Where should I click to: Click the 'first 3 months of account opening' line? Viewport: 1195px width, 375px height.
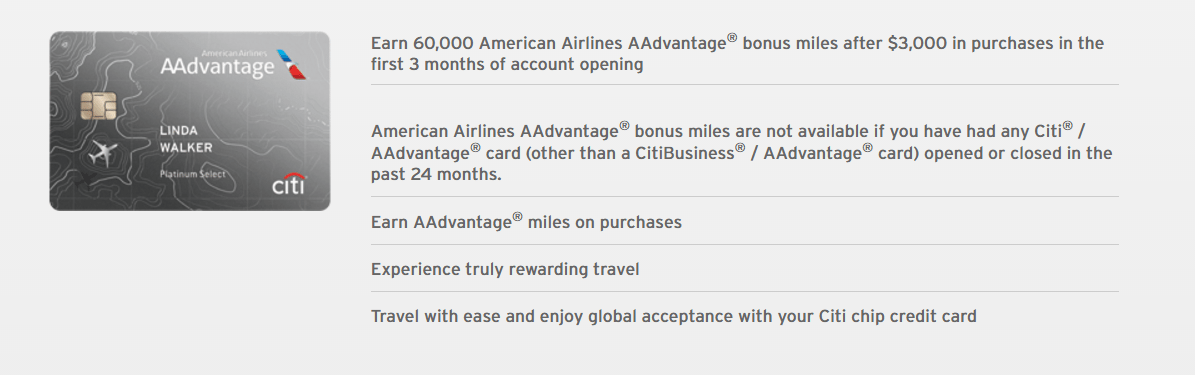click(507, 65)
